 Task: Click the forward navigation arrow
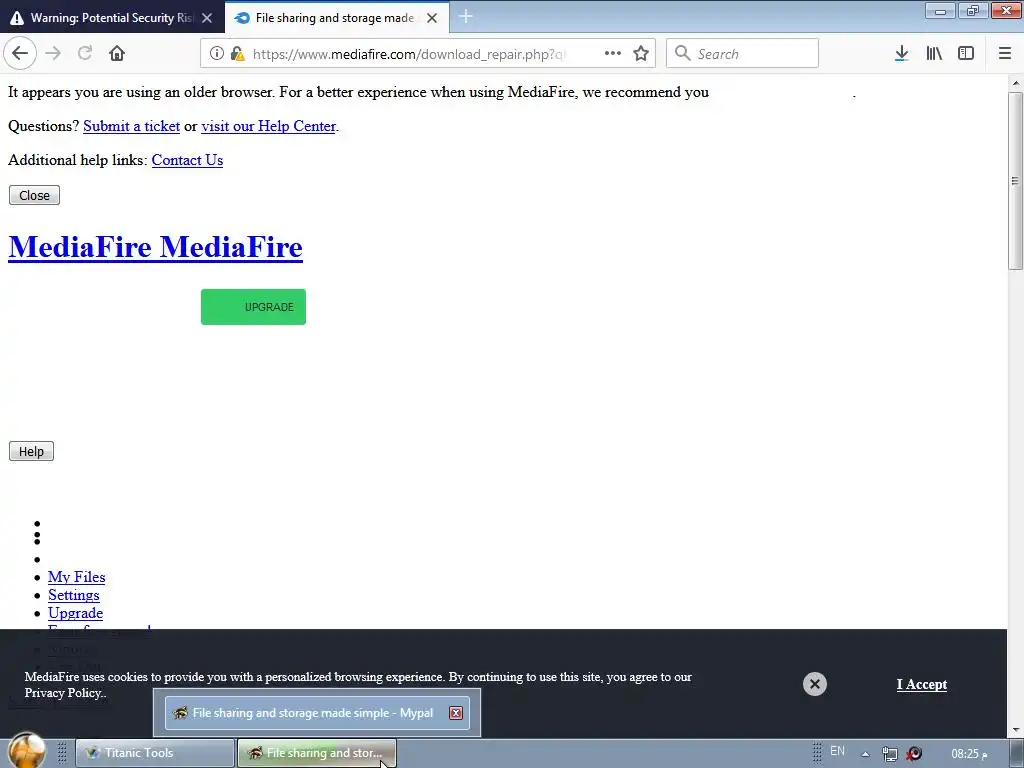pos(53,54)
